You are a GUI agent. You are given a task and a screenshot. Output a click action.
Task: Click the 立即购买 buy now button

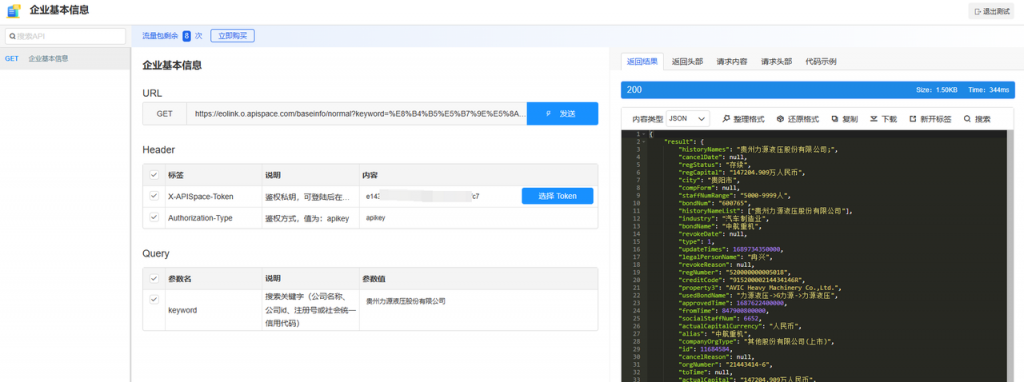point(232,36)
